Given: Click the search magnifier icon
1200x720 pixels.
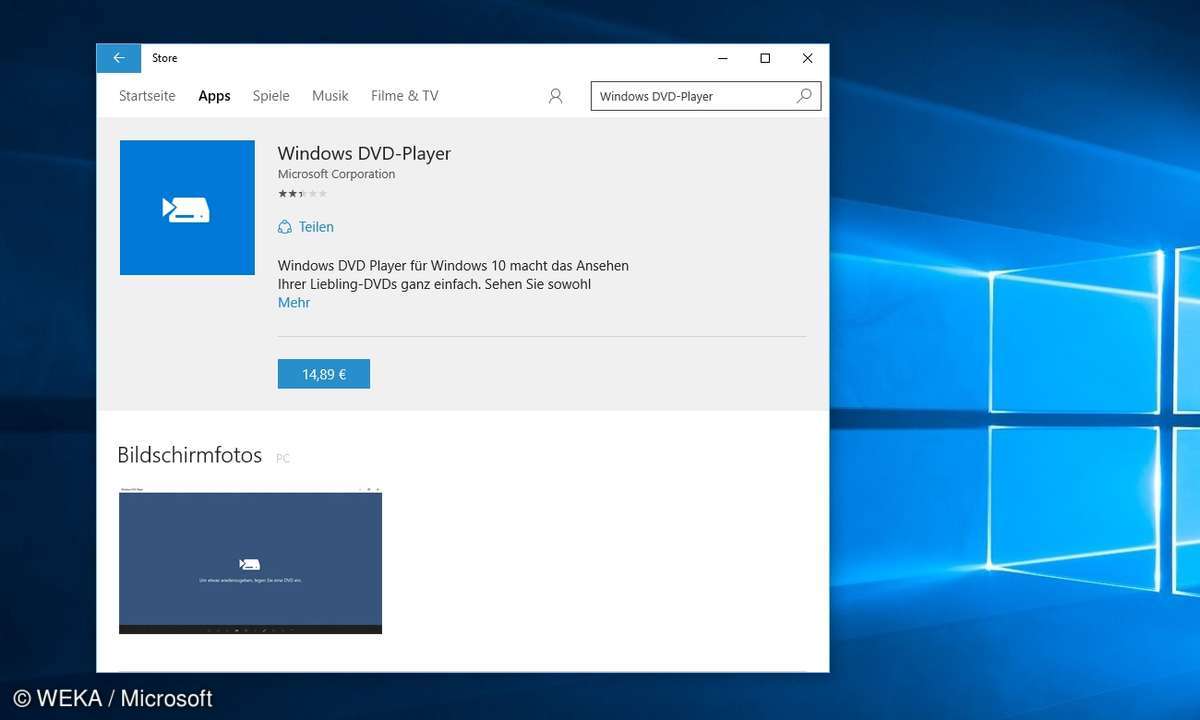Looking at the screenshot, I should click(804, 96).
